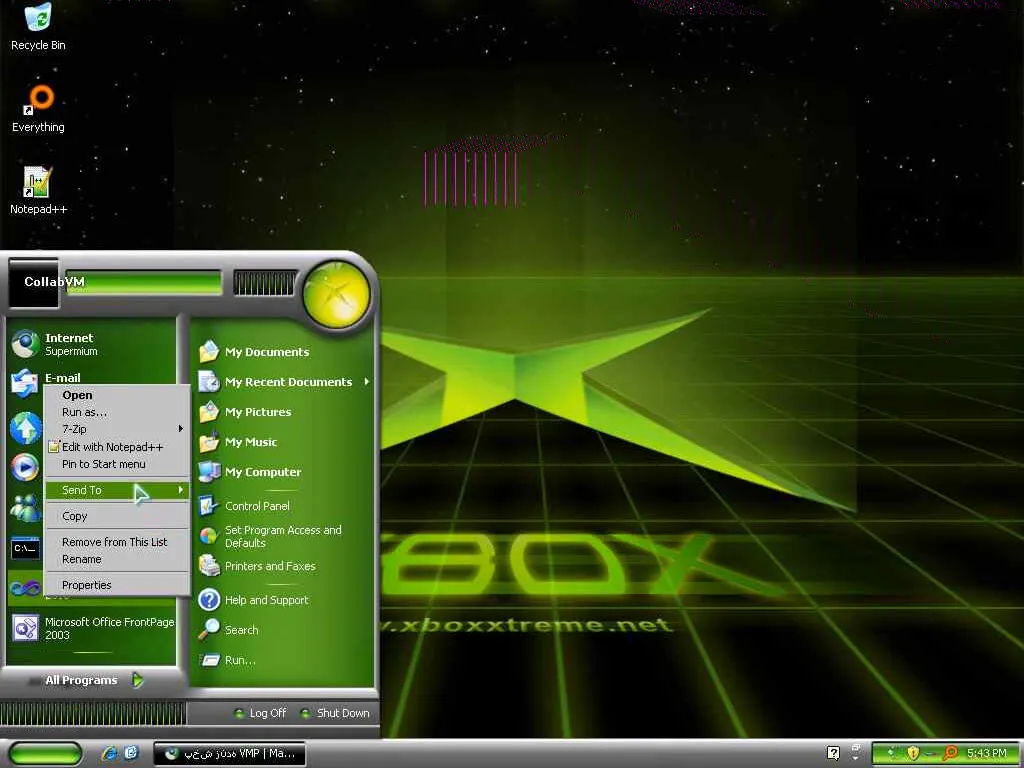Viewport: 1024px width, 768px height.
Task: Launch Windows Media Player icon in Start menu
Action: [25, 466]
